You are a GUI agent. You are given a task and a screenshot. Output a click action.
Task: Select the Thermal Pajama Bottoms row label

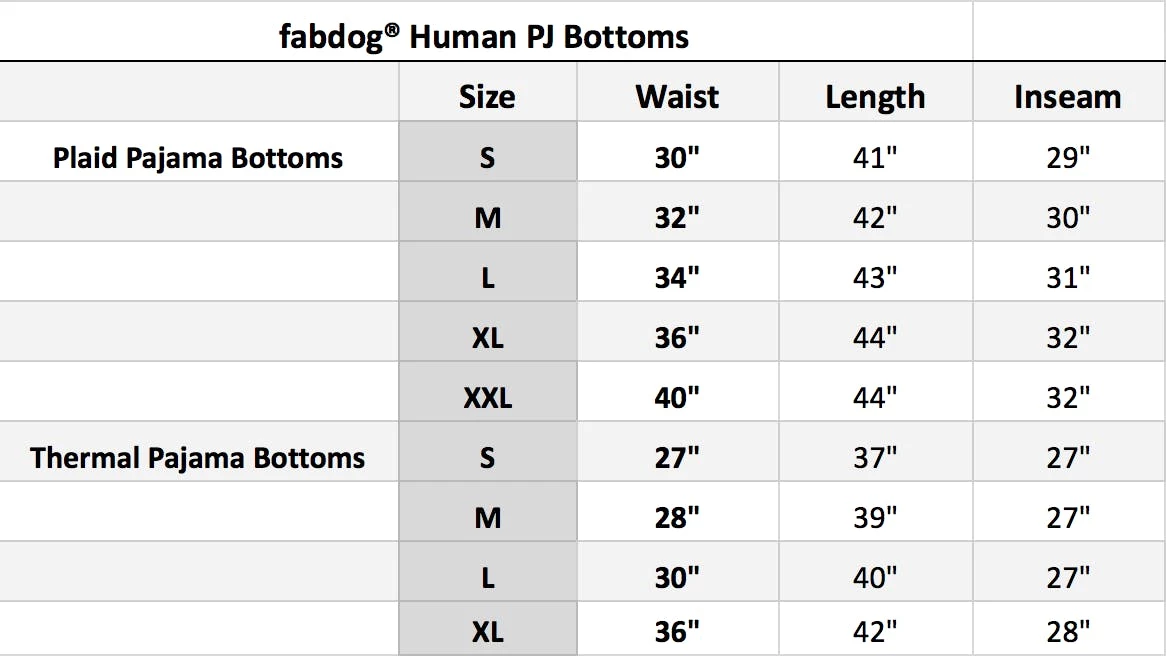pyautogui.click(x=198, y=458)
